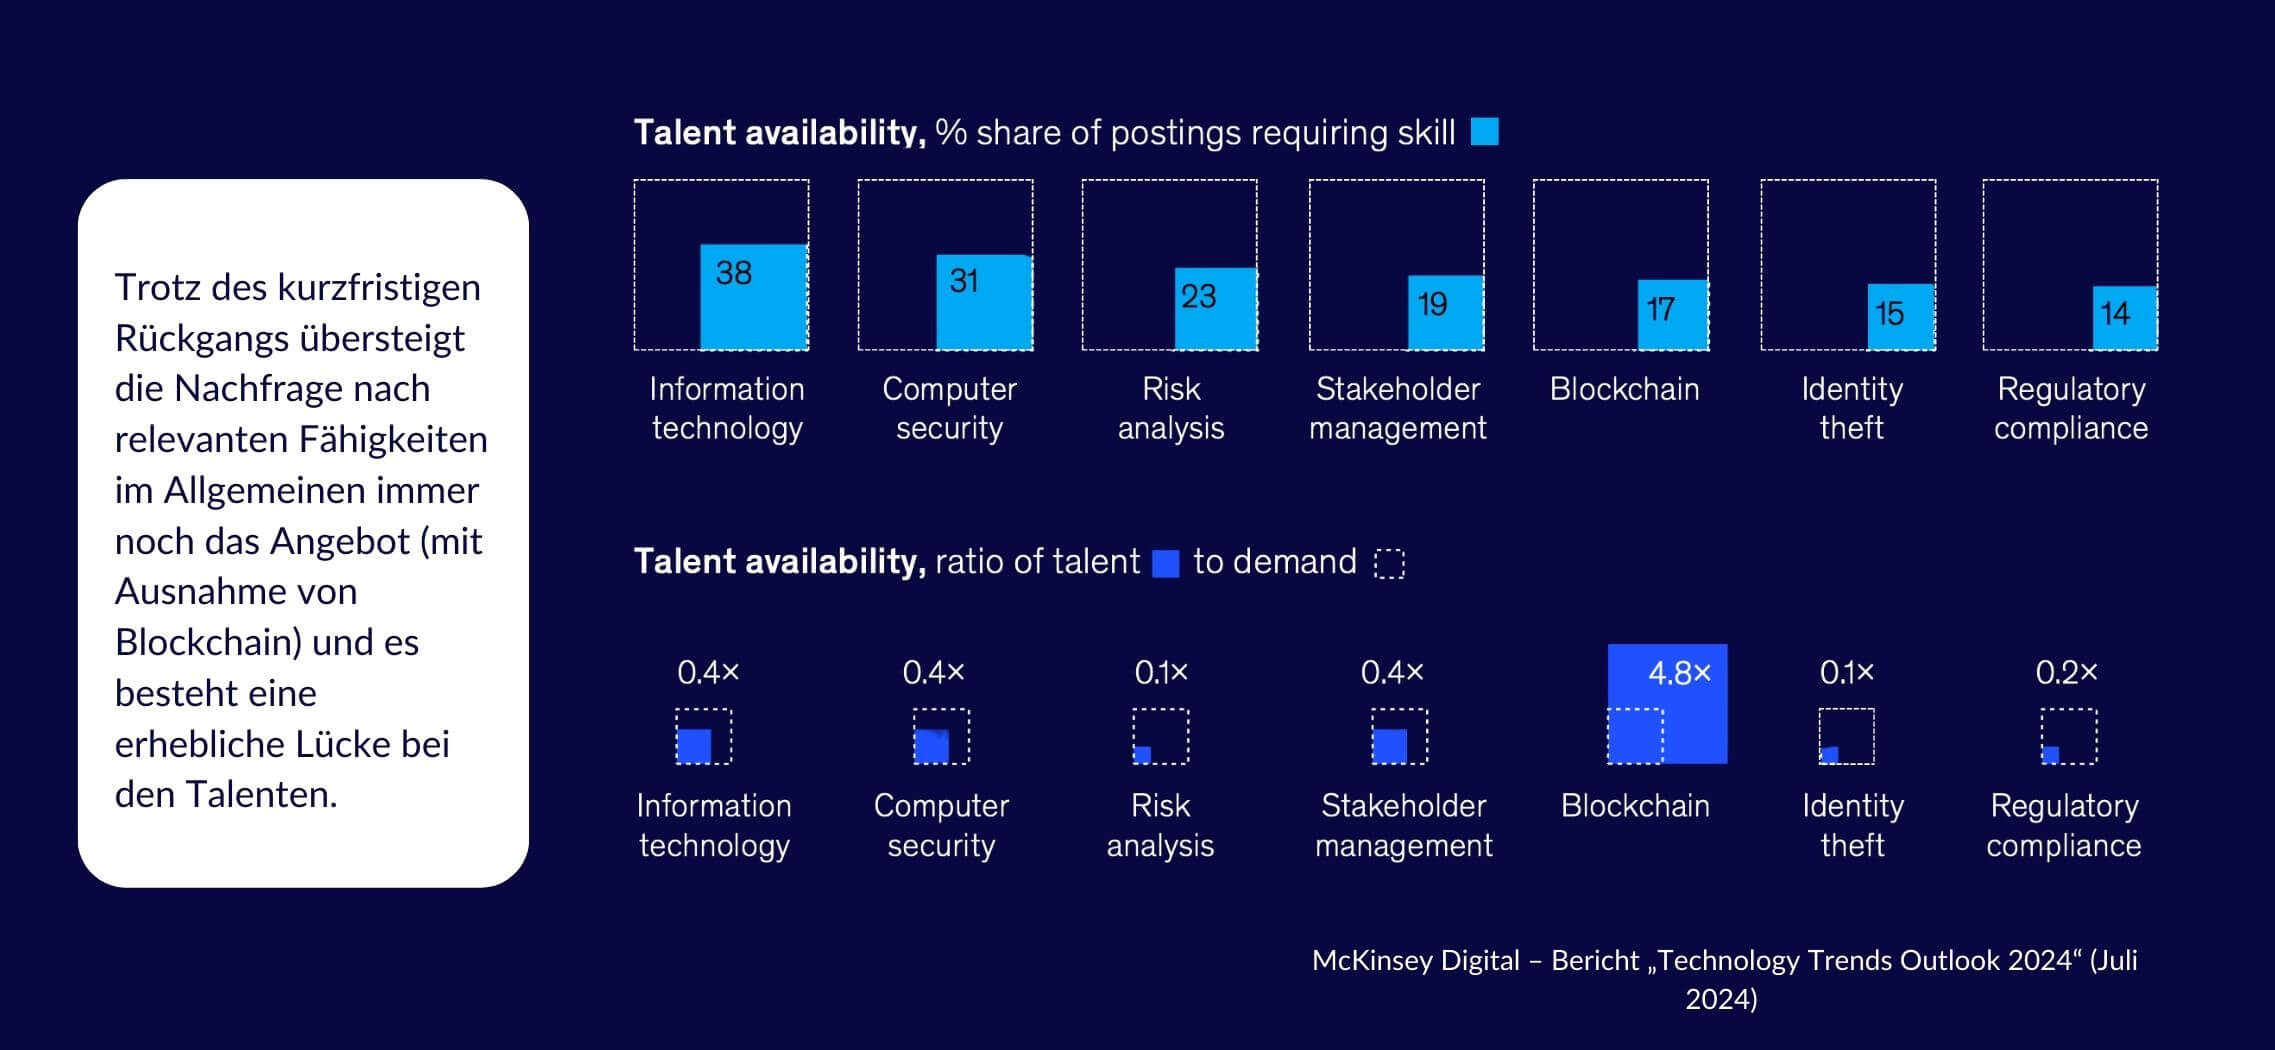Screen dimensions: 2275x1050
Task: Select the Computer security bar labeled 31
Action: (984, 302)
